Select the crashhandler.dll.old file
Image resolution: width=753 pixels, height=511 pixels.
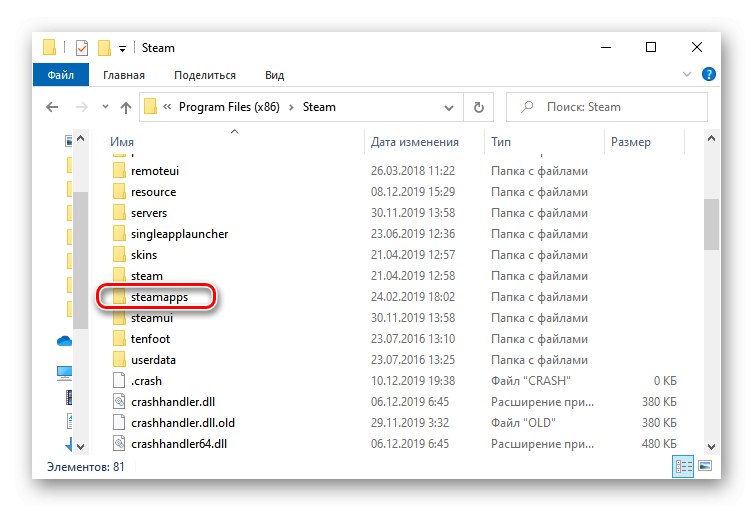(182, 423)
